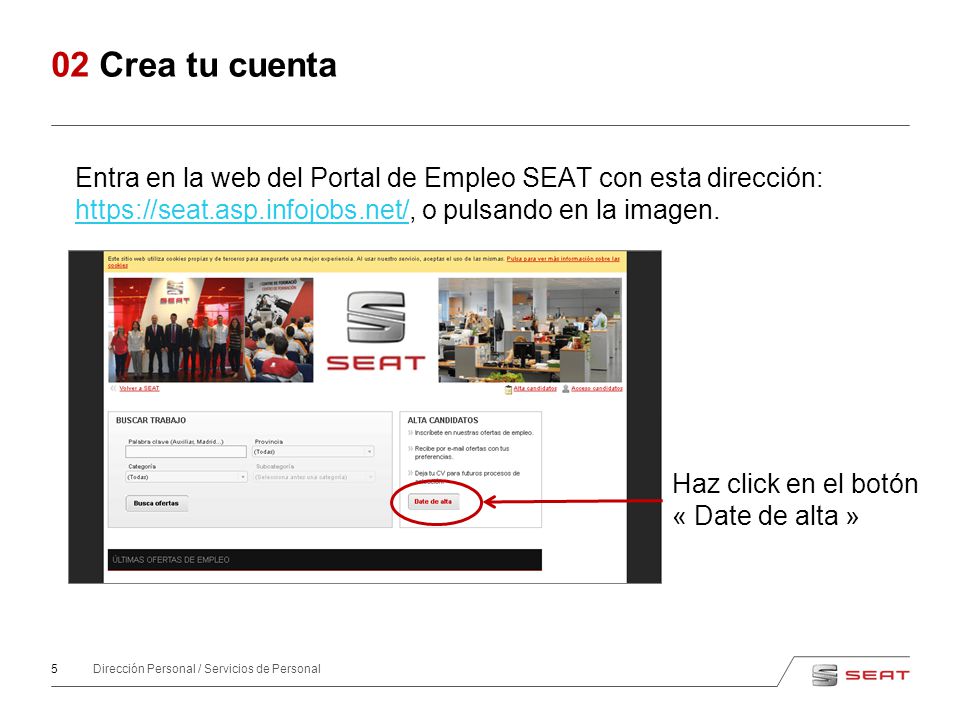Viewport: 960px width, 720px height.
Task: Click the 'ÚLTIMAS OFERTAS DE EMPLEO' header bar
Action: click(x=324, y=560)
